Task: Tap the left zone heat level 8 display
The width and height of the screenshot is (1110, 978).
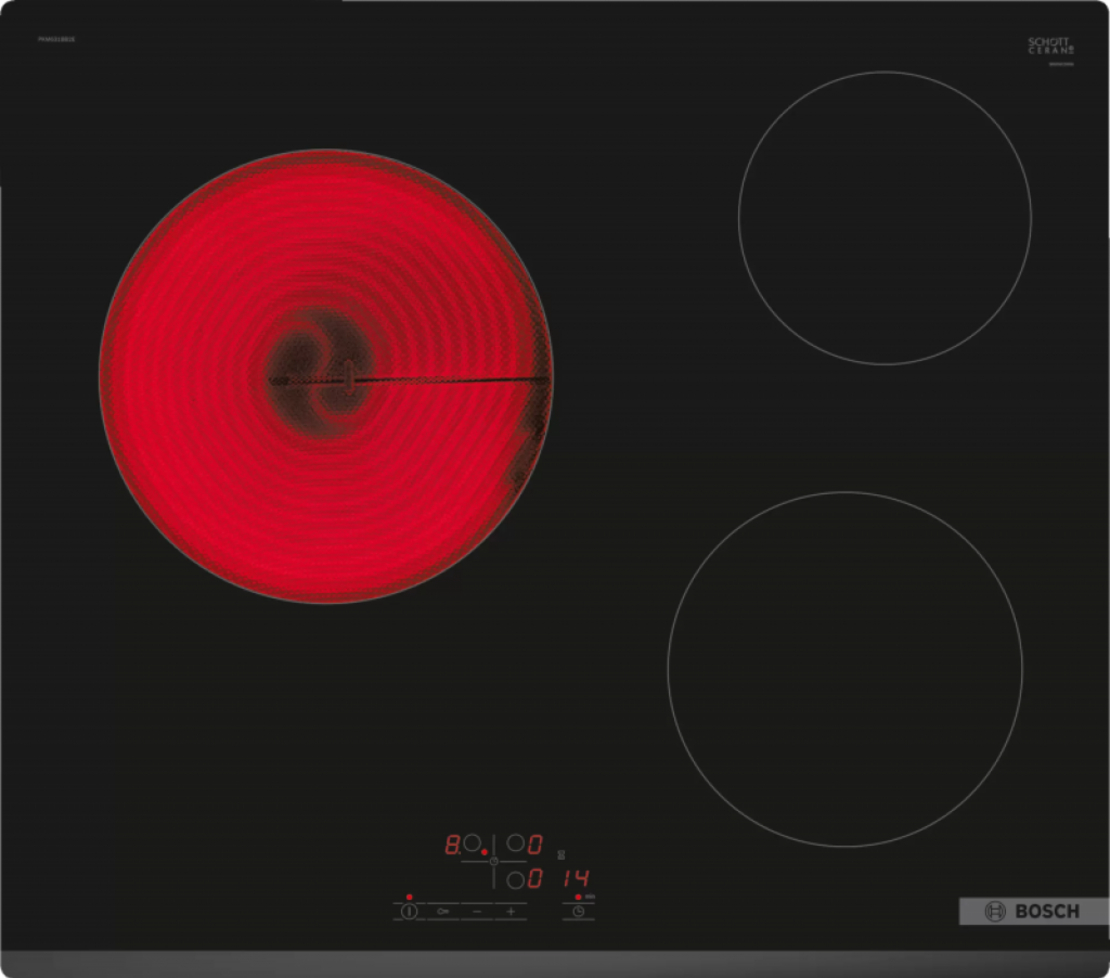Action: [452, 845]
